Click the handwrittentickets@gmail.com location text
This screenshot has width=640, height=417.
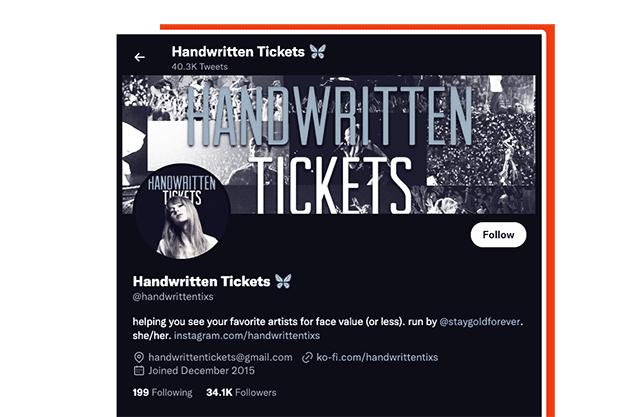tap(220, 357)
